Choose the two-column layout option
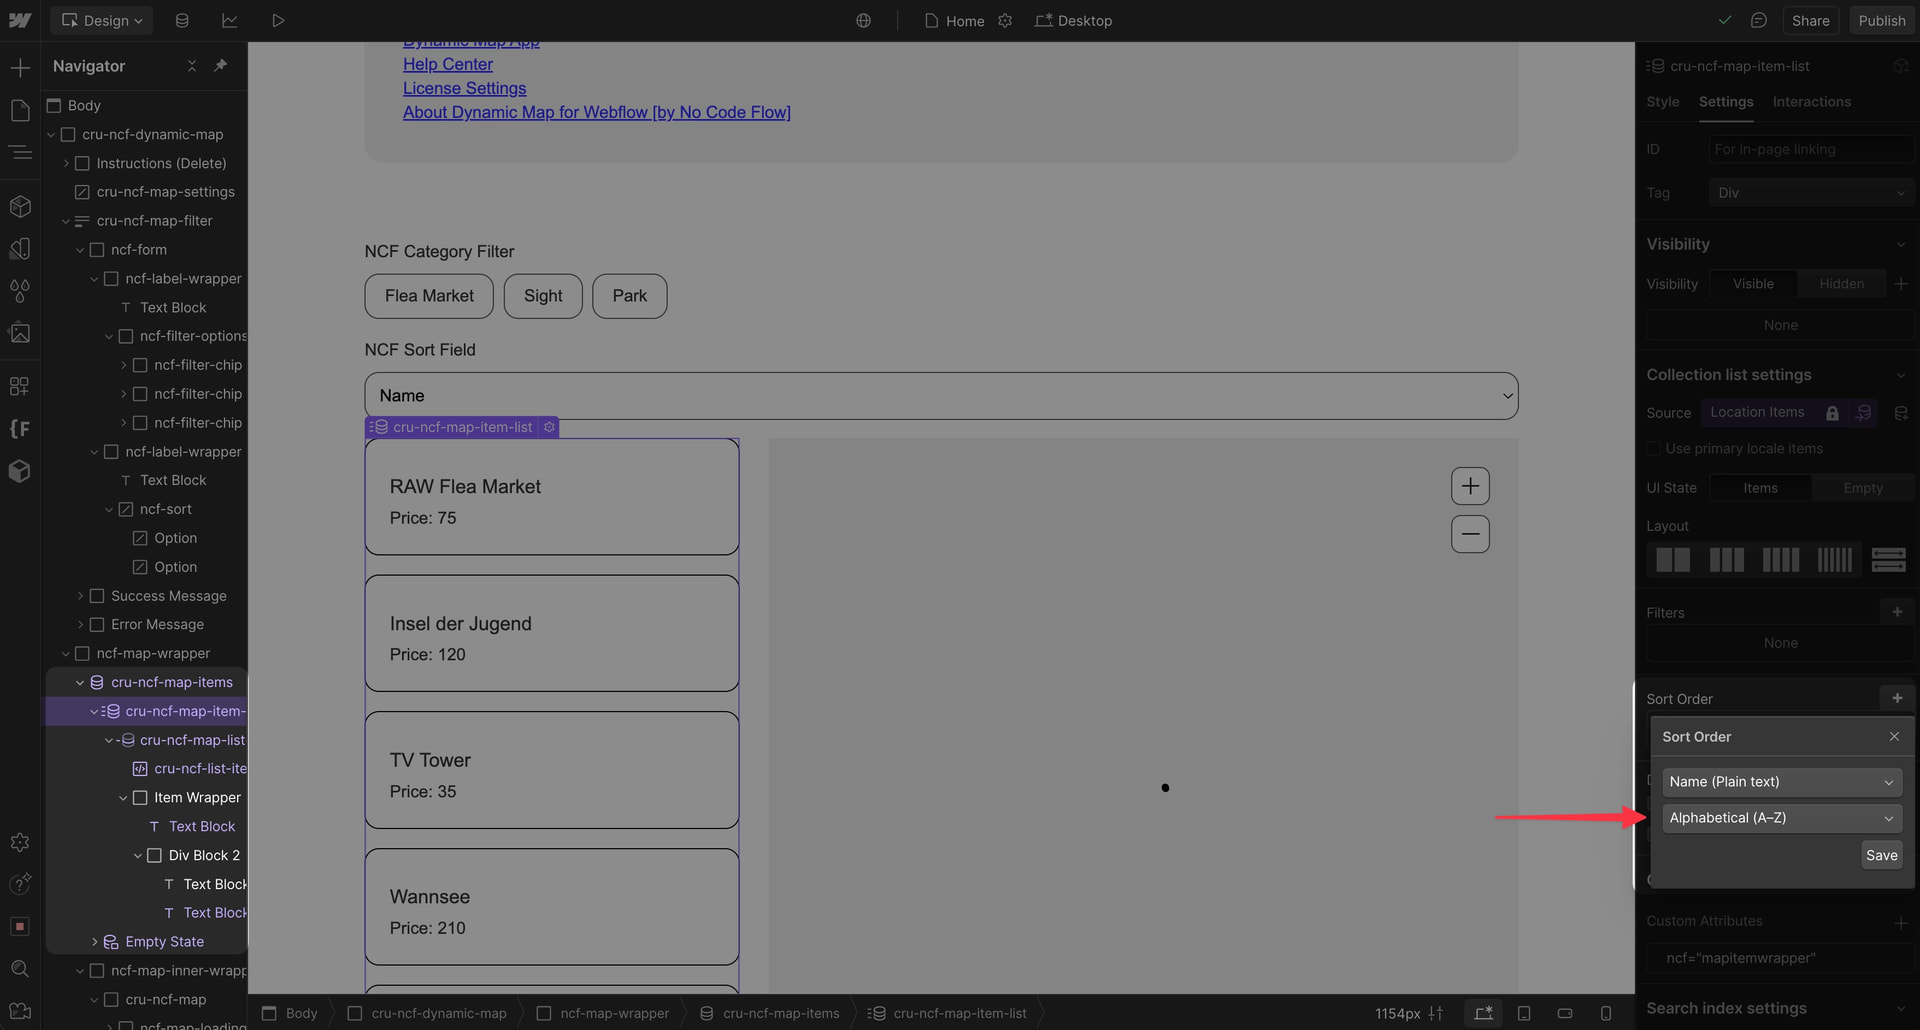Image resolution: width=1920 pixels, height=1030 pixels. tap(1673, 559)
